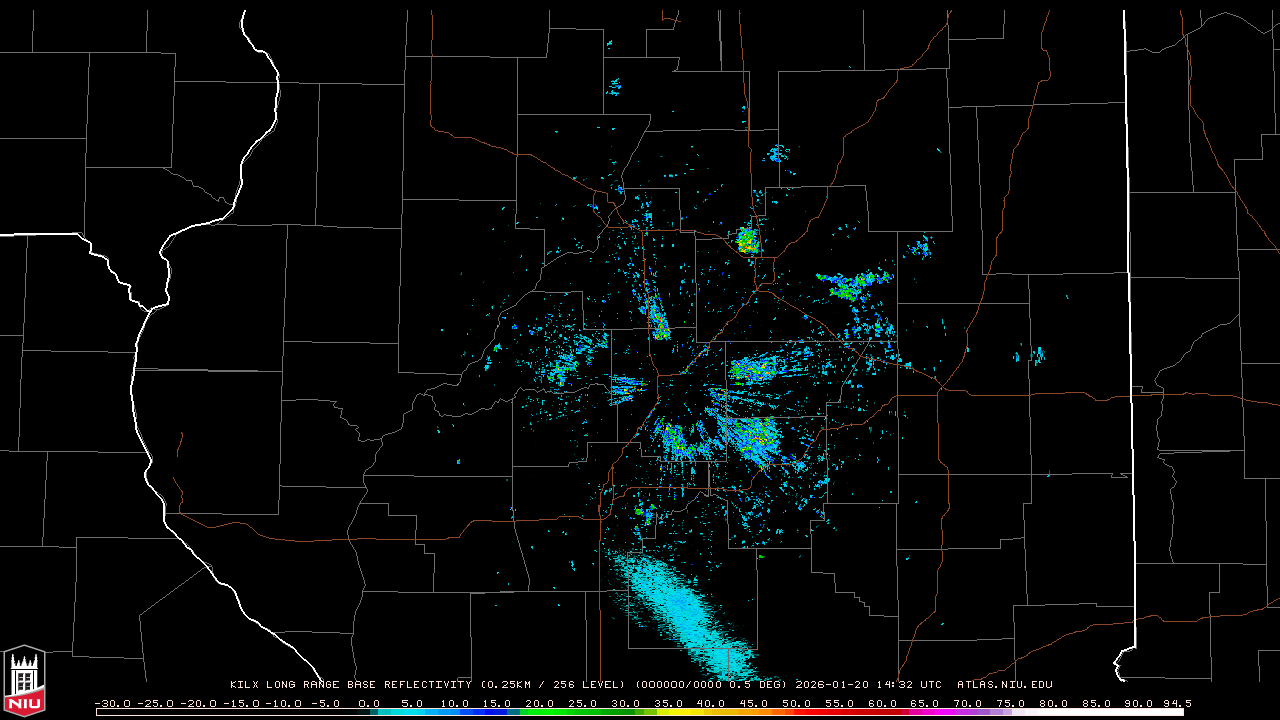This screenshot has height=720, width=1280.
Task: Click the KILX Long Range Base Reflectivity title
Action: tap(350, 685)
